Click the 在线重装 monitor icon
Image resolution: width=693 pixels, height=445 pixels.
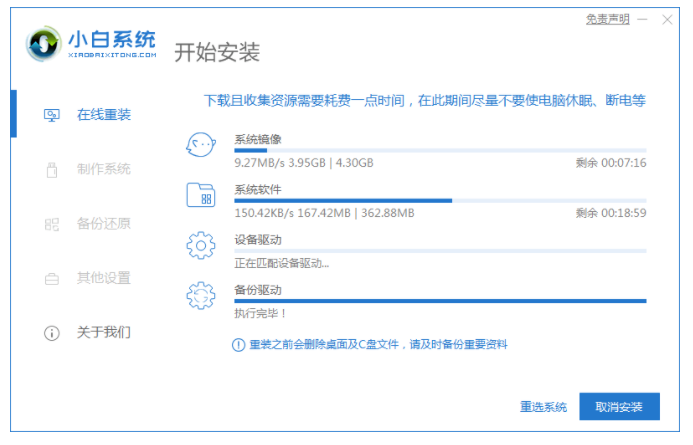(x=52, y=115)
